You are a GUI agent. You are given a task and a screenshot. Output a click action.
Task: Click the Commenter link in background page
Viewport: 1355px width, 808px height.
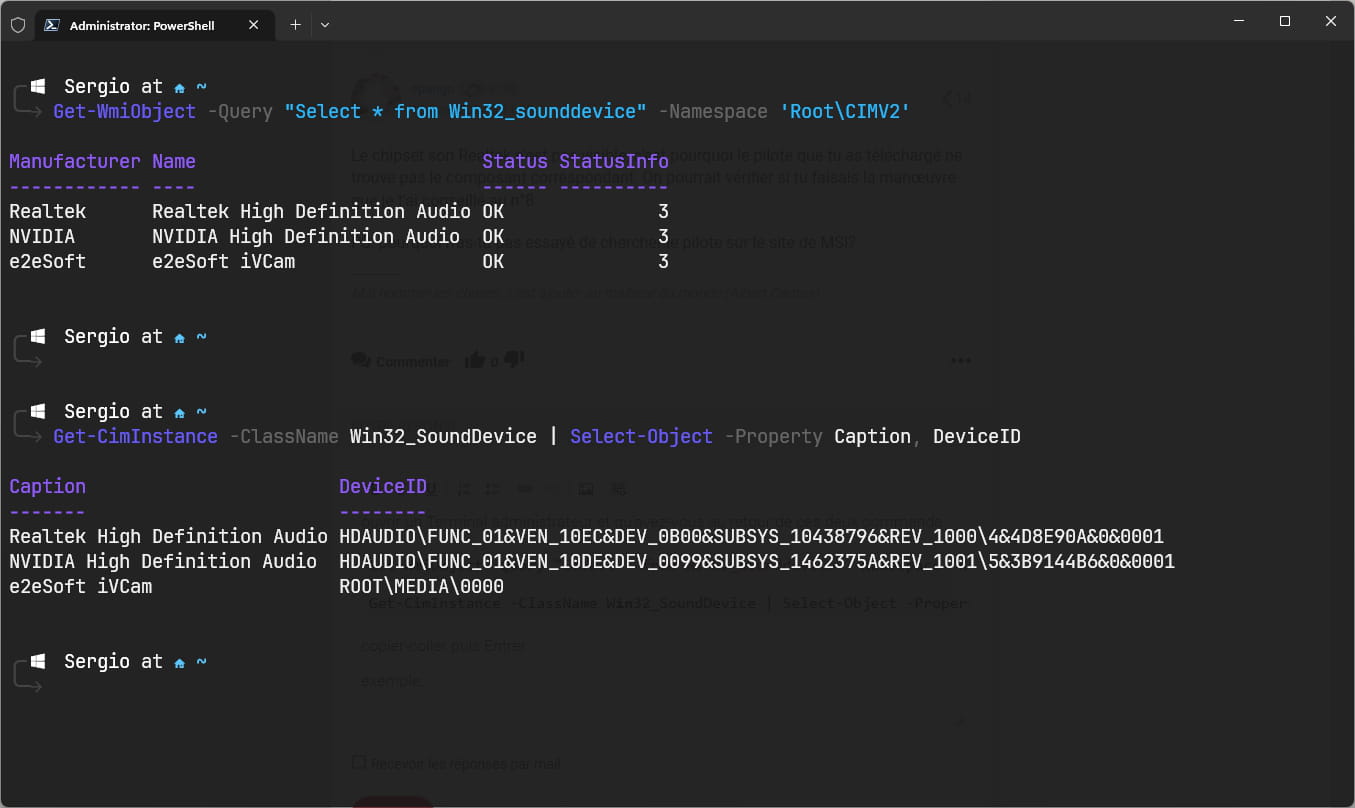tap(401, 361)
